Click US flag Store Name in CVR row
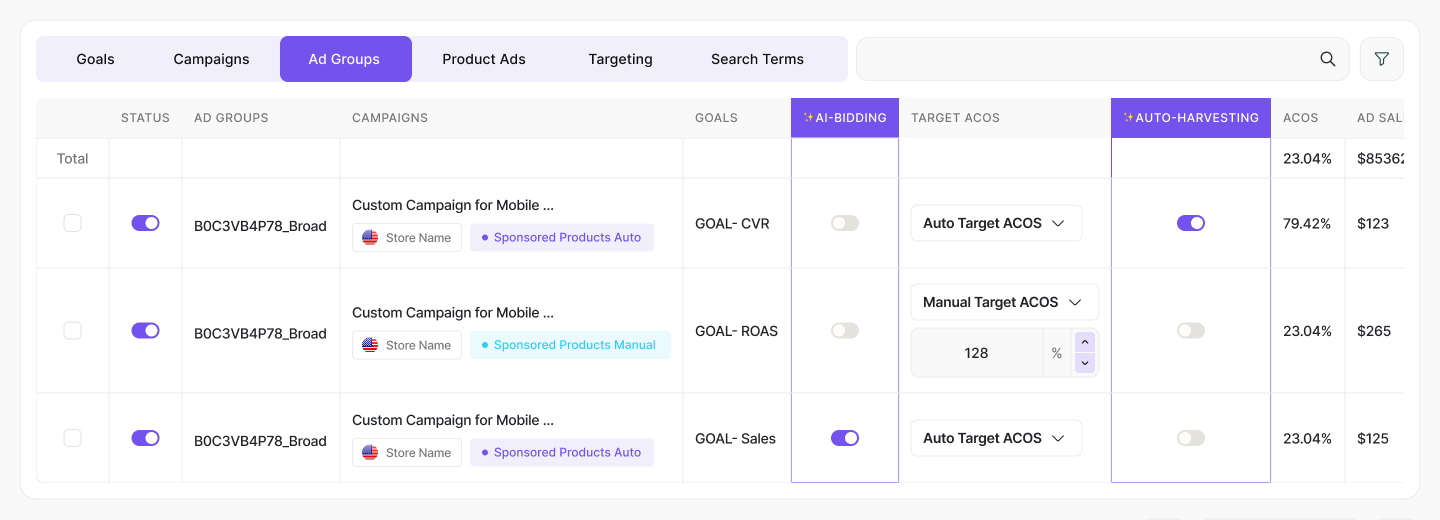 (407, 238)
